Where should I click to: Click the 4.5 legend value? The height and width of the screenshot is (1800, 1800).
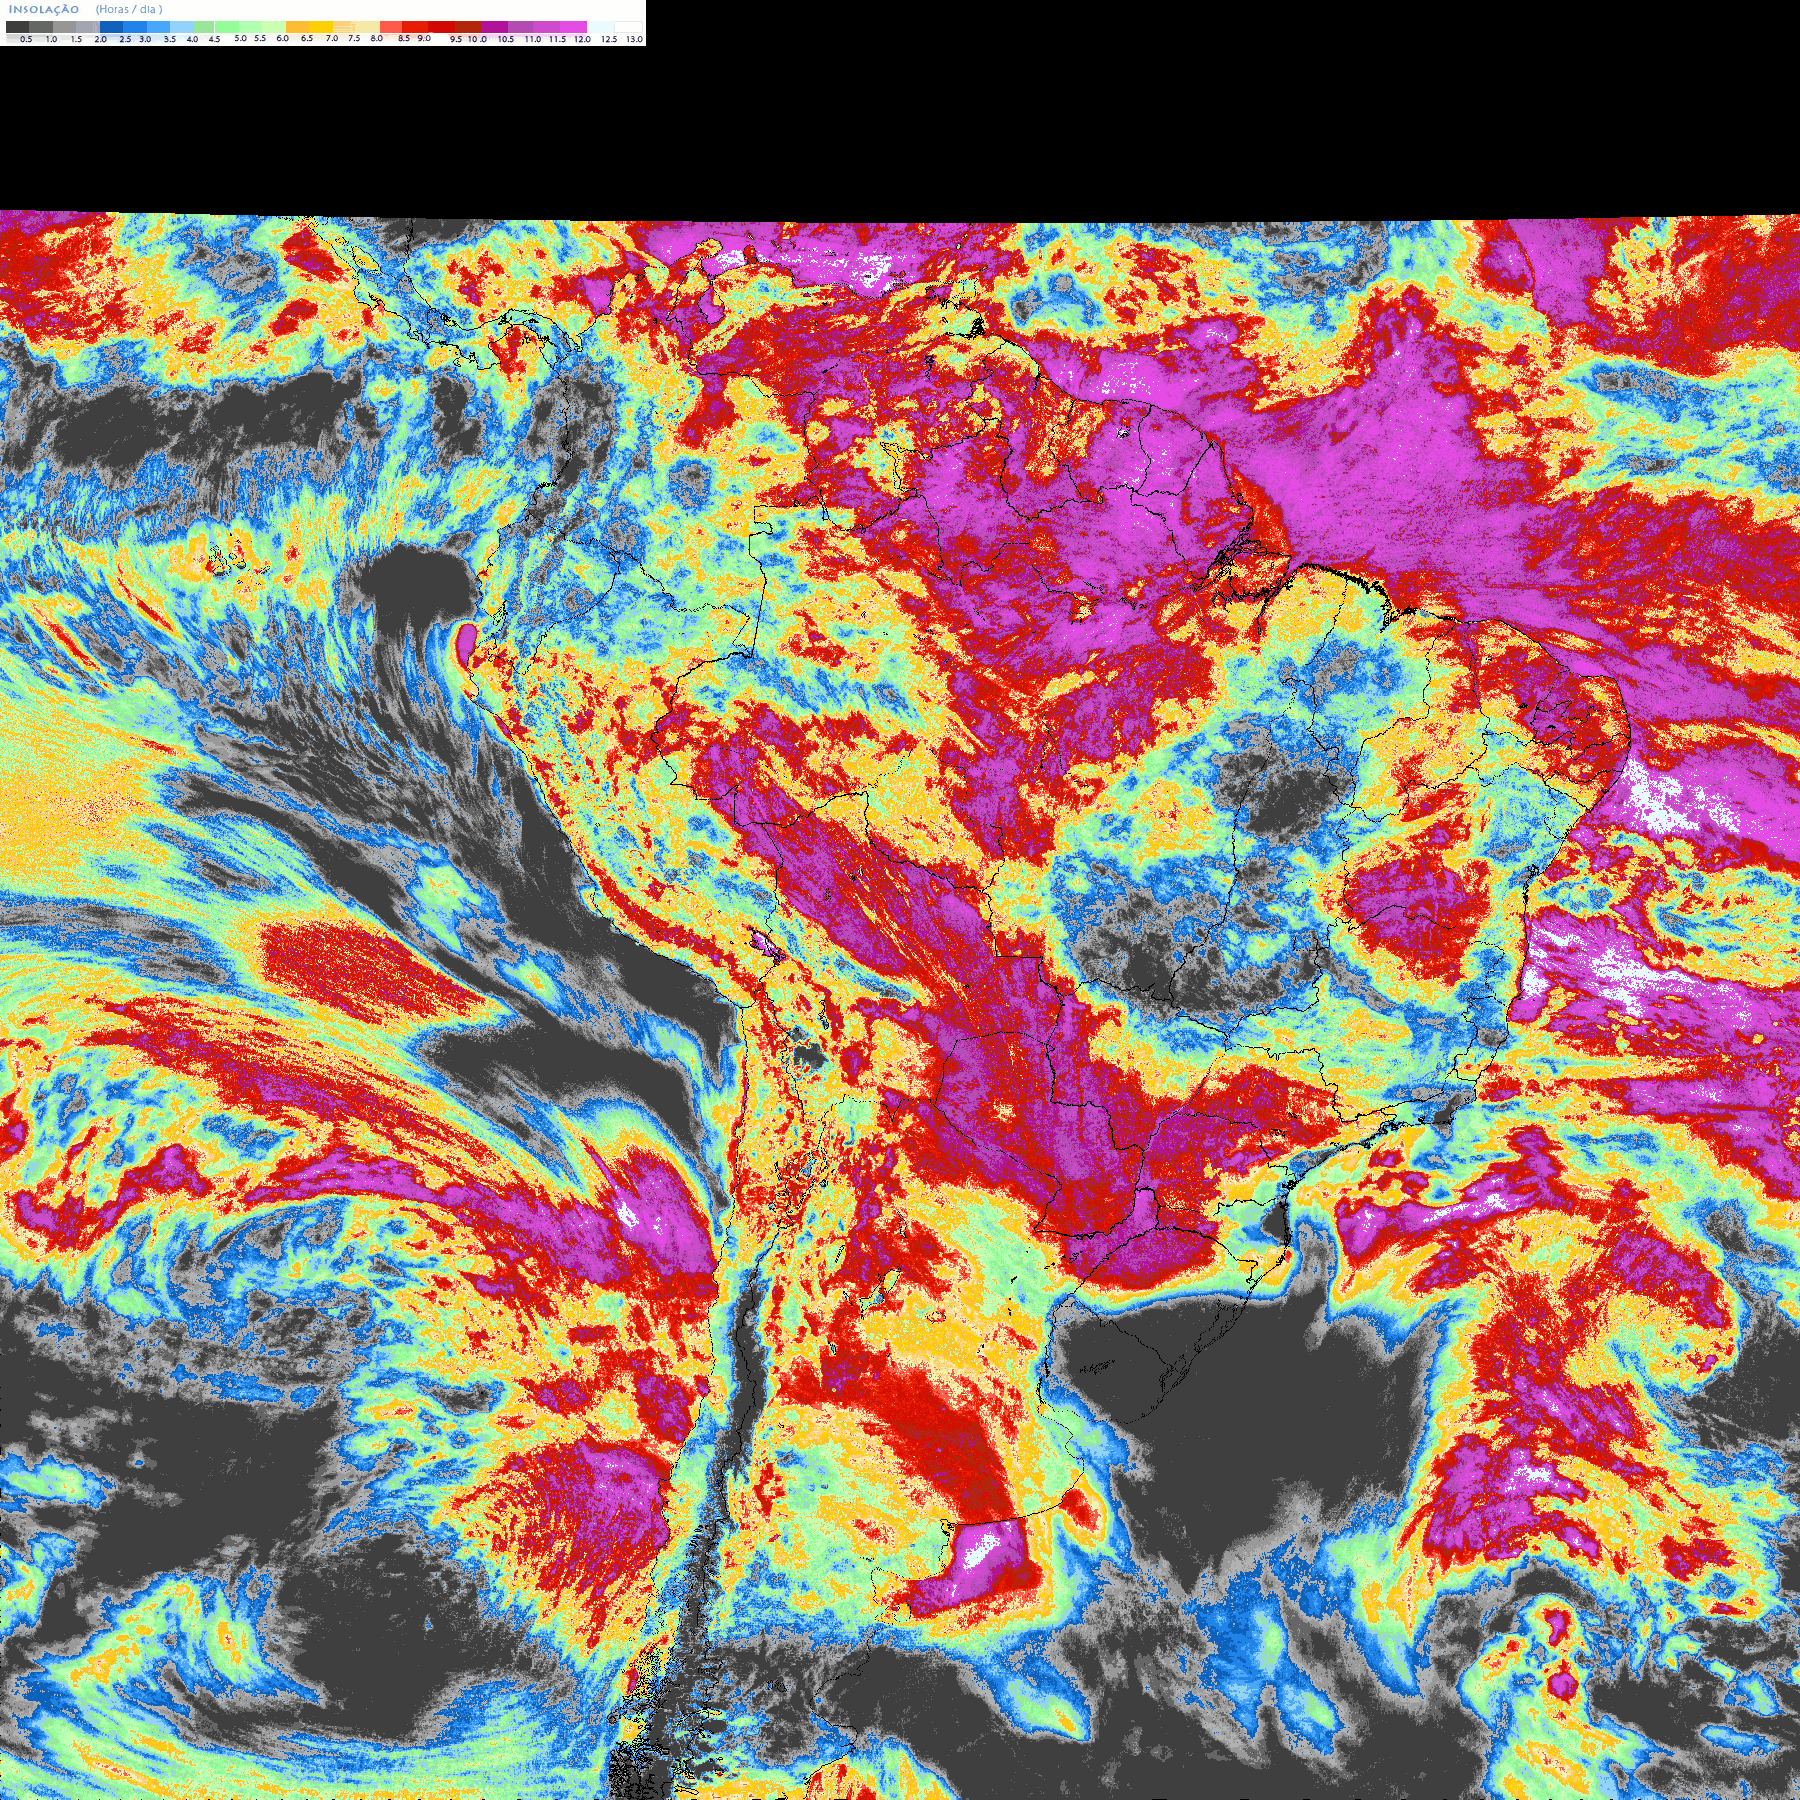[x=214, y=39]
